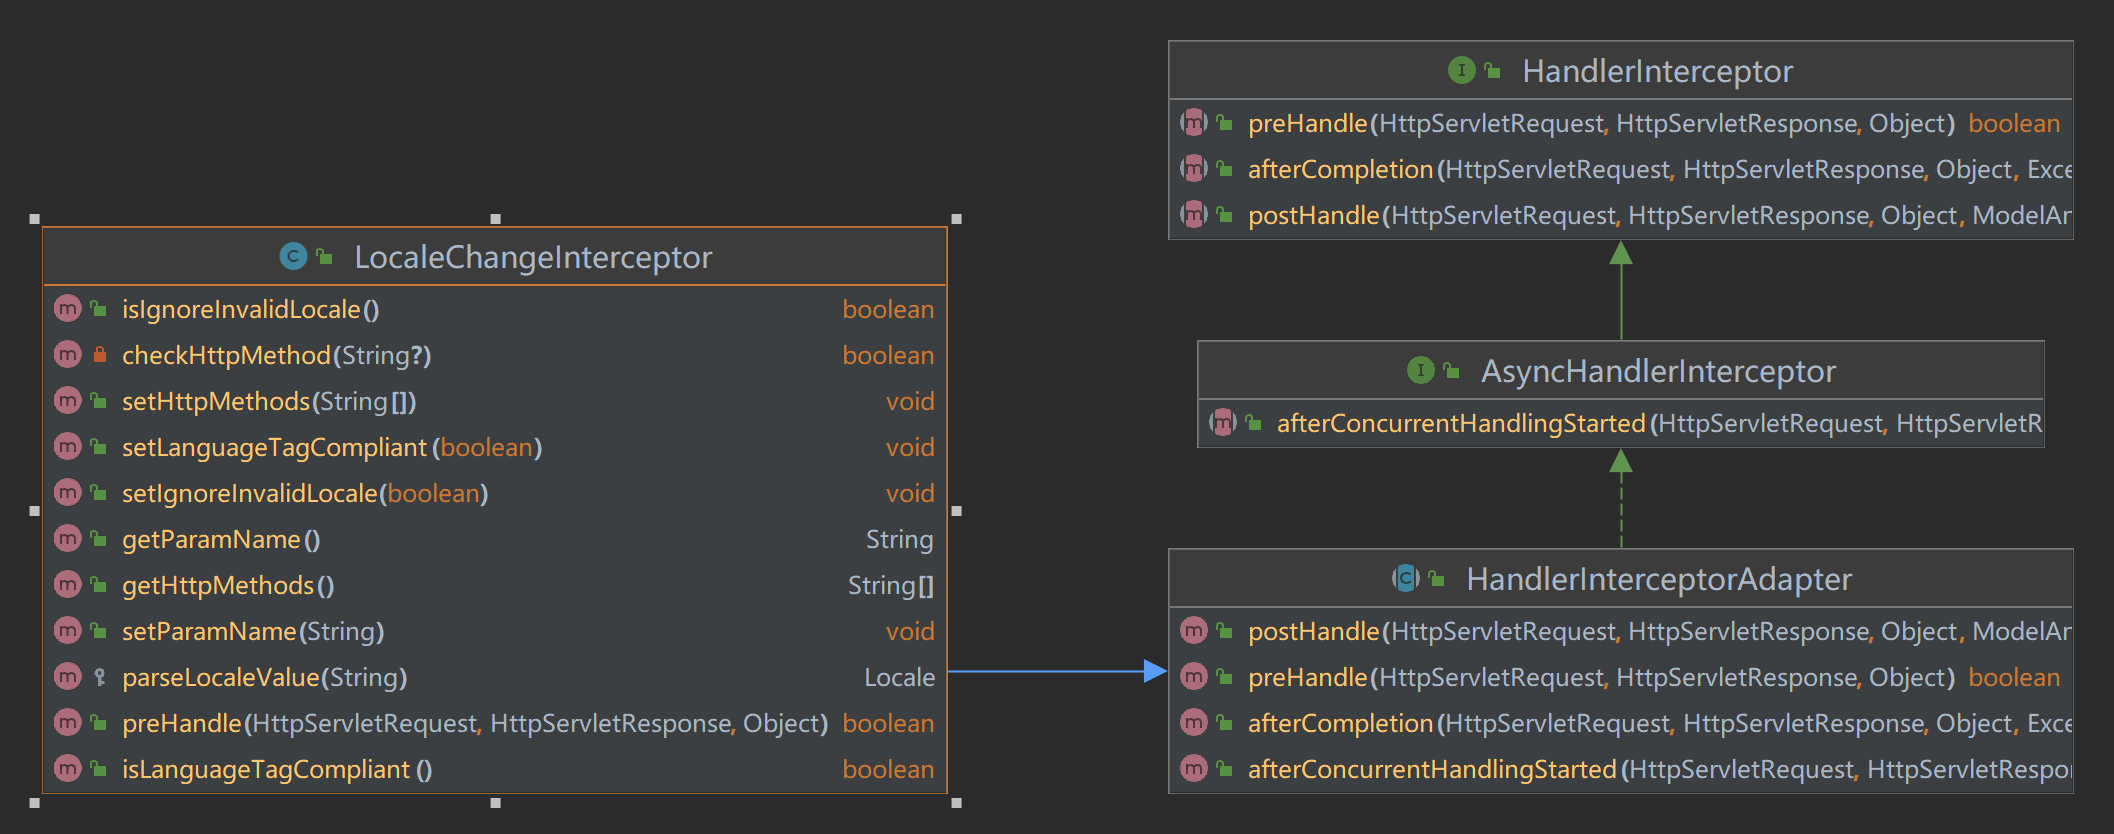This screenshot has height=834, width=2114.
Task: Click the public visibility icon on getParamName()
Action: [99, 539]
